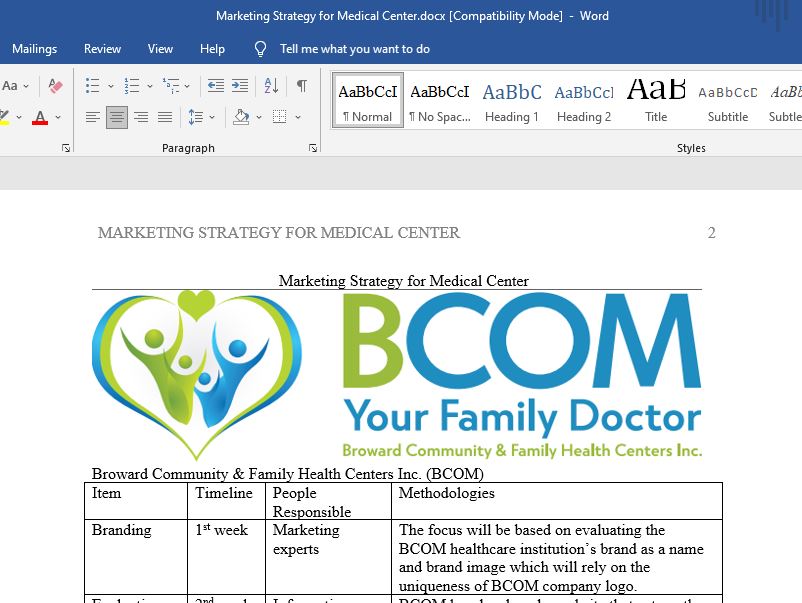Click the Methodologies table header cell
802x603 pixels.
(x=557, y=501)
